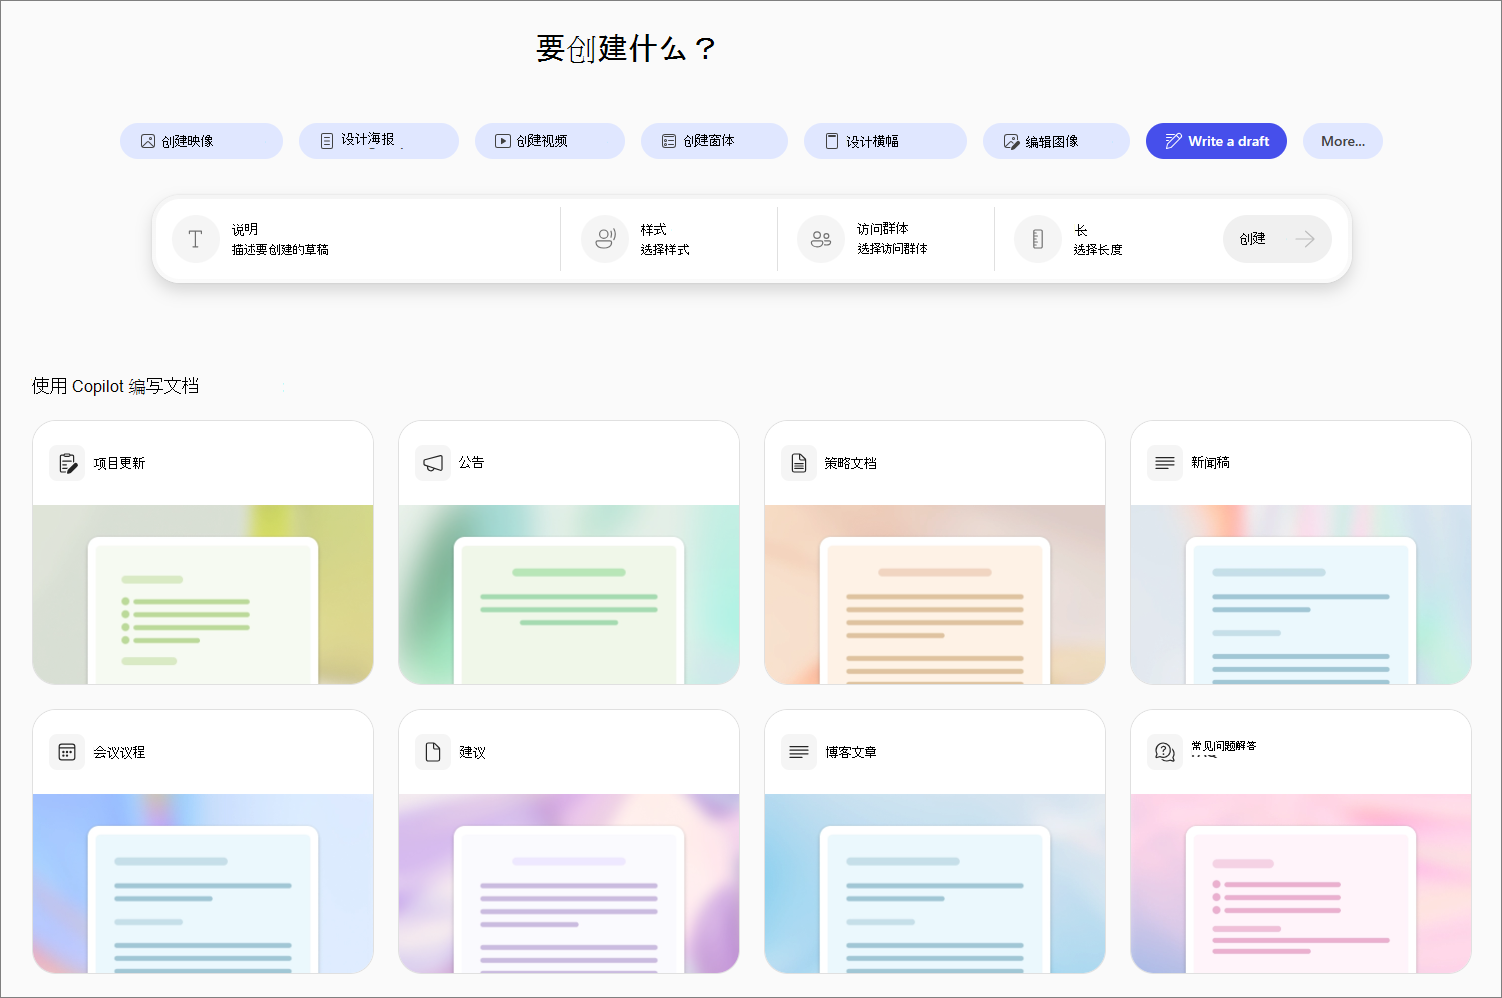
Task: Click the 公告 card title
Action: [x=472, y=462]
